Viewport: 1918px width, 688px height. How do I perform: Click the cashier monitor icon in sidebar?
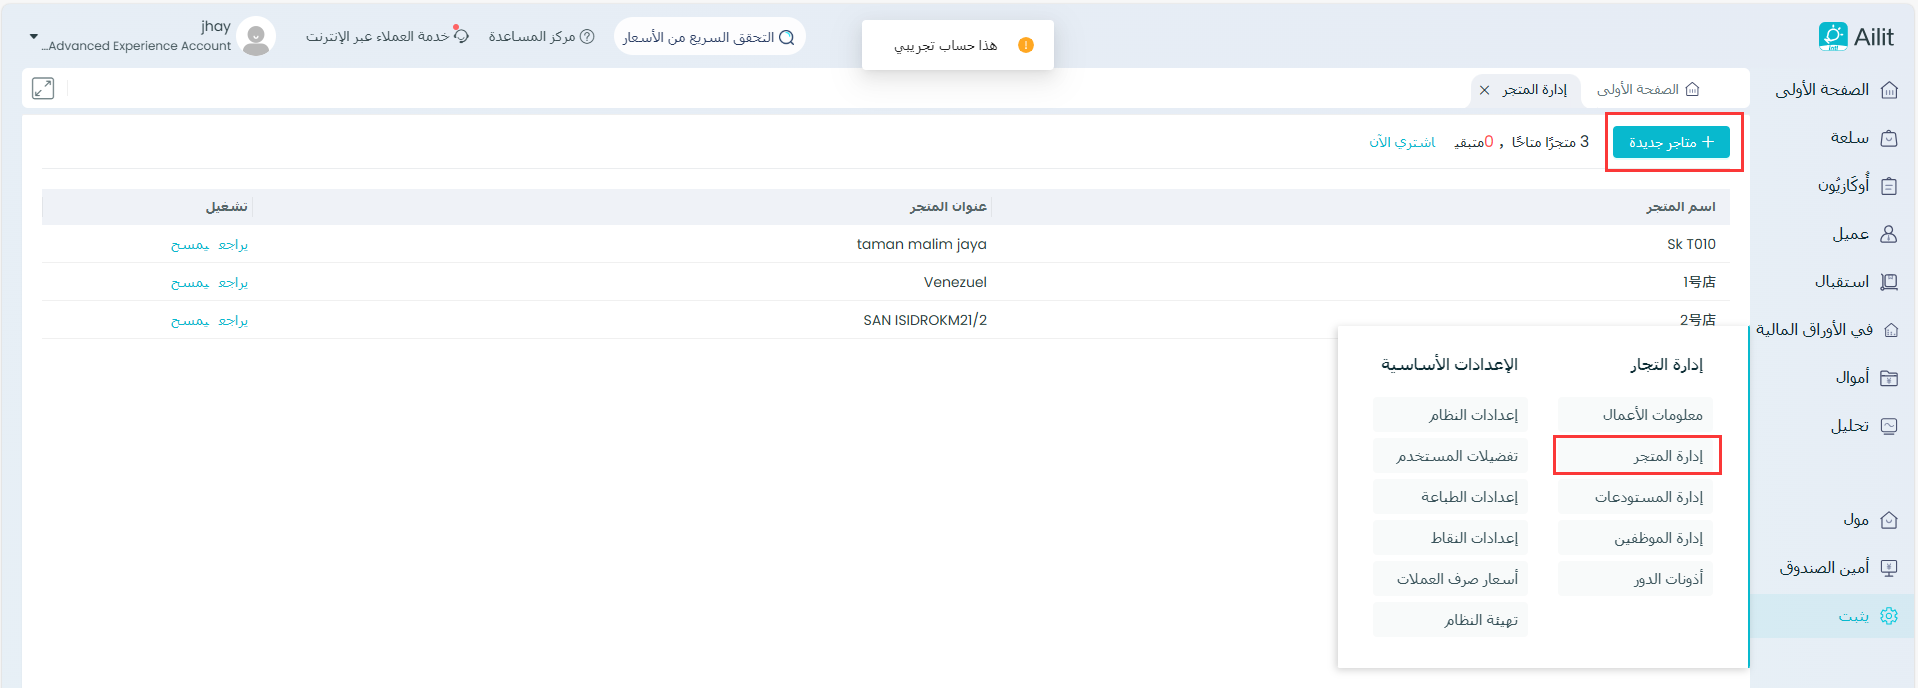[x=1888, y=568]
